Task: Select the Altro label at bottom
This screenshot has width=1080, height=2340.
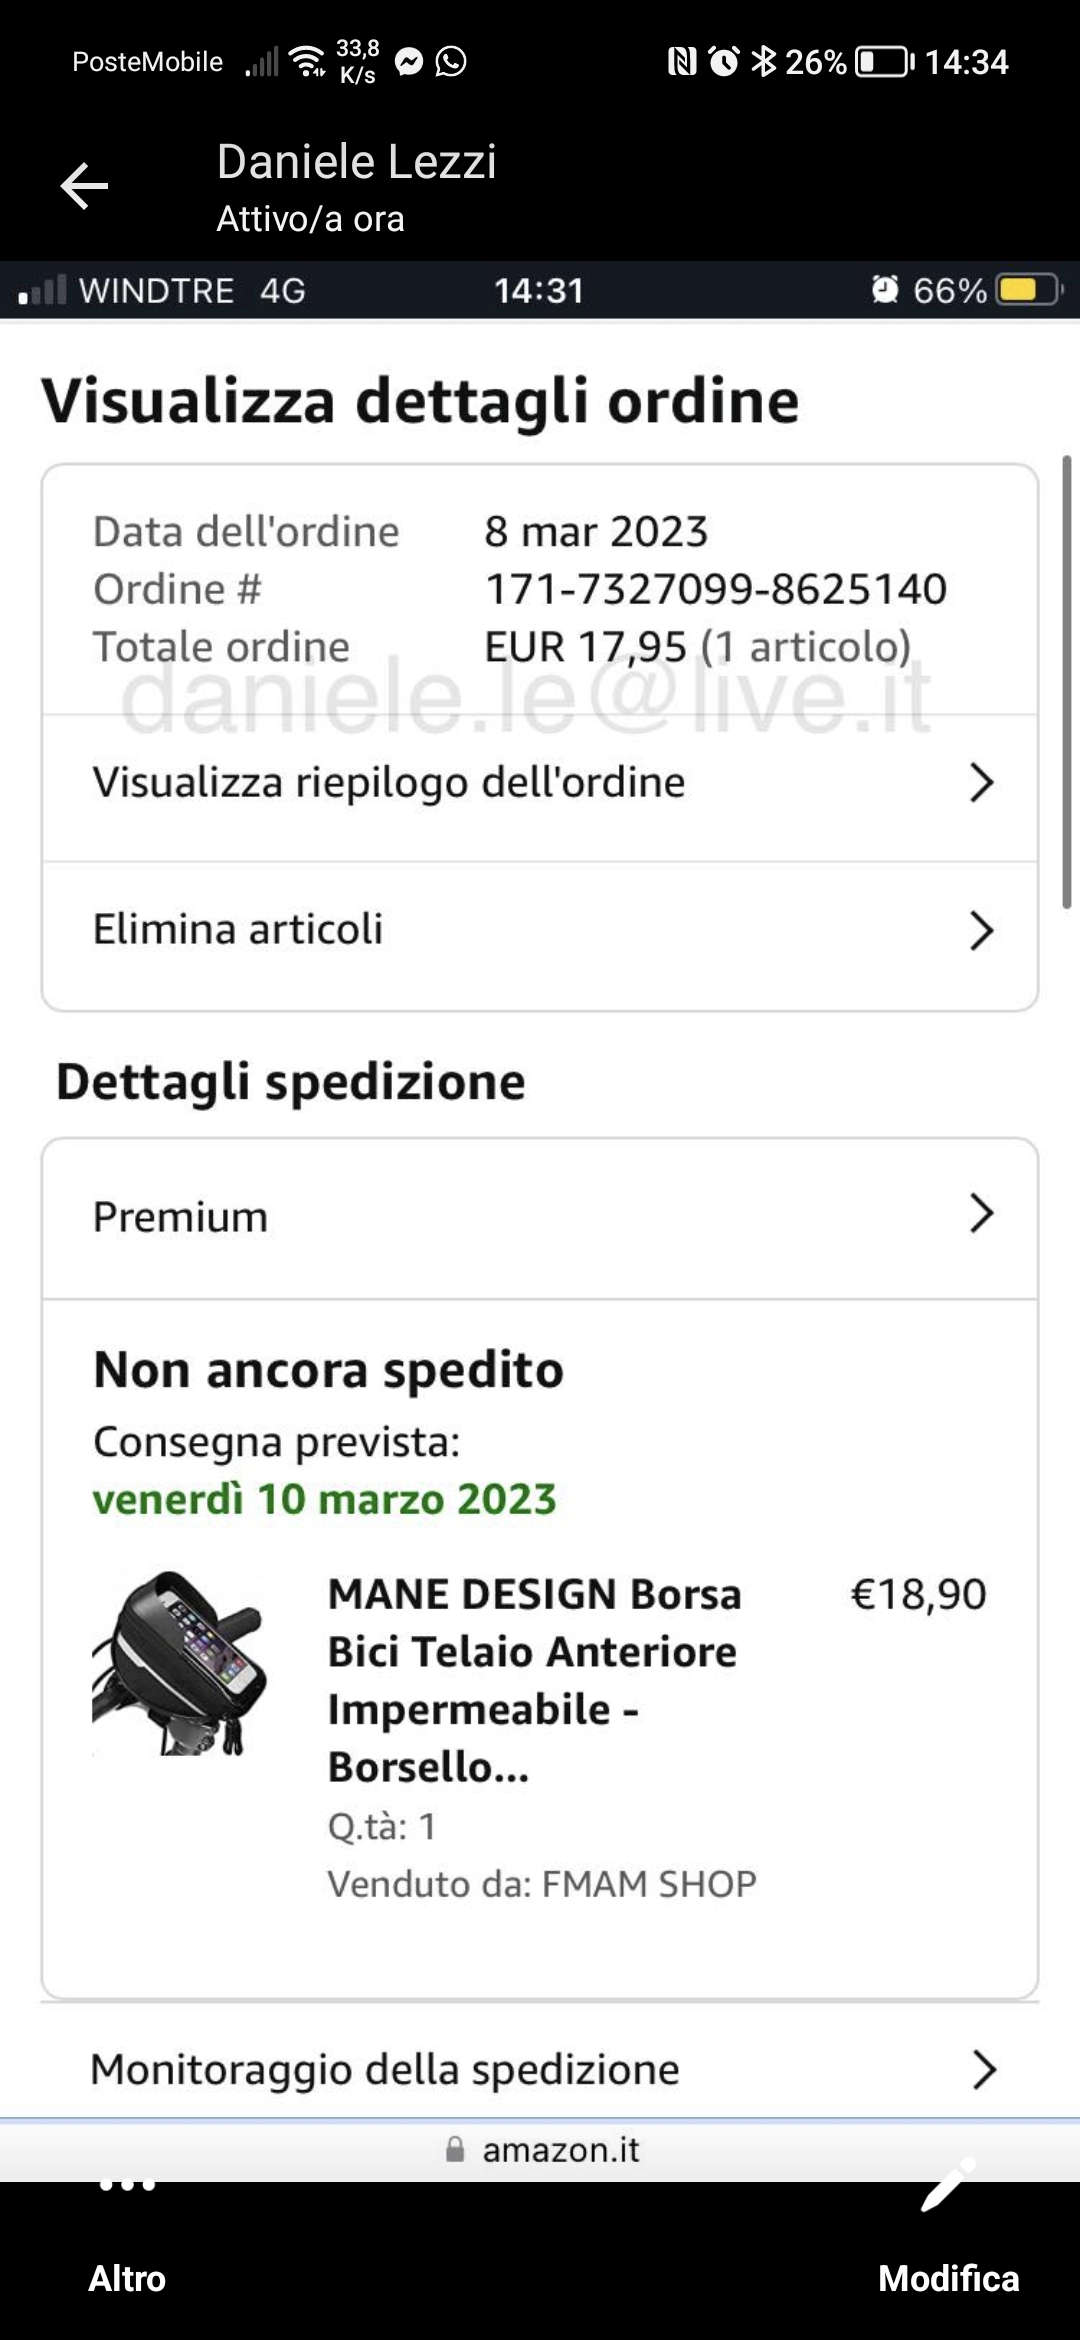Action: (127, 2278)
